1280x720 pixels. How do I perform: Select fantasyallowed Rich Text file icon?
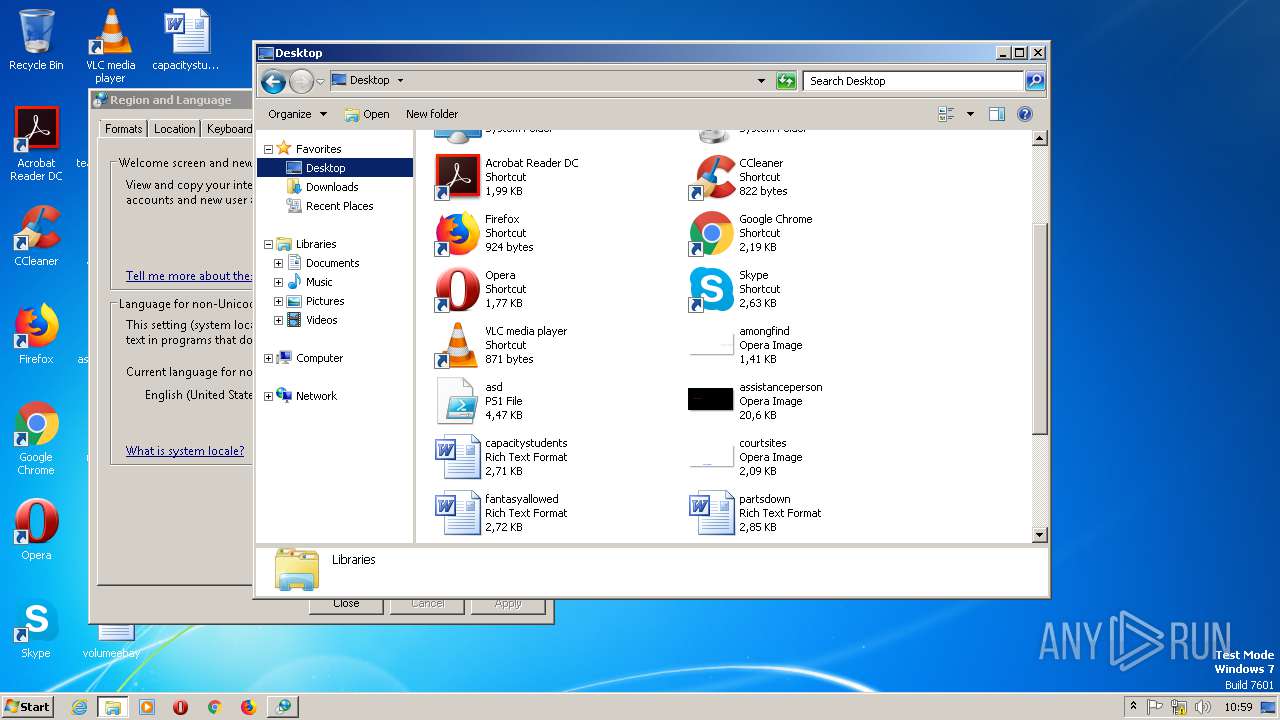click(458, 513)
